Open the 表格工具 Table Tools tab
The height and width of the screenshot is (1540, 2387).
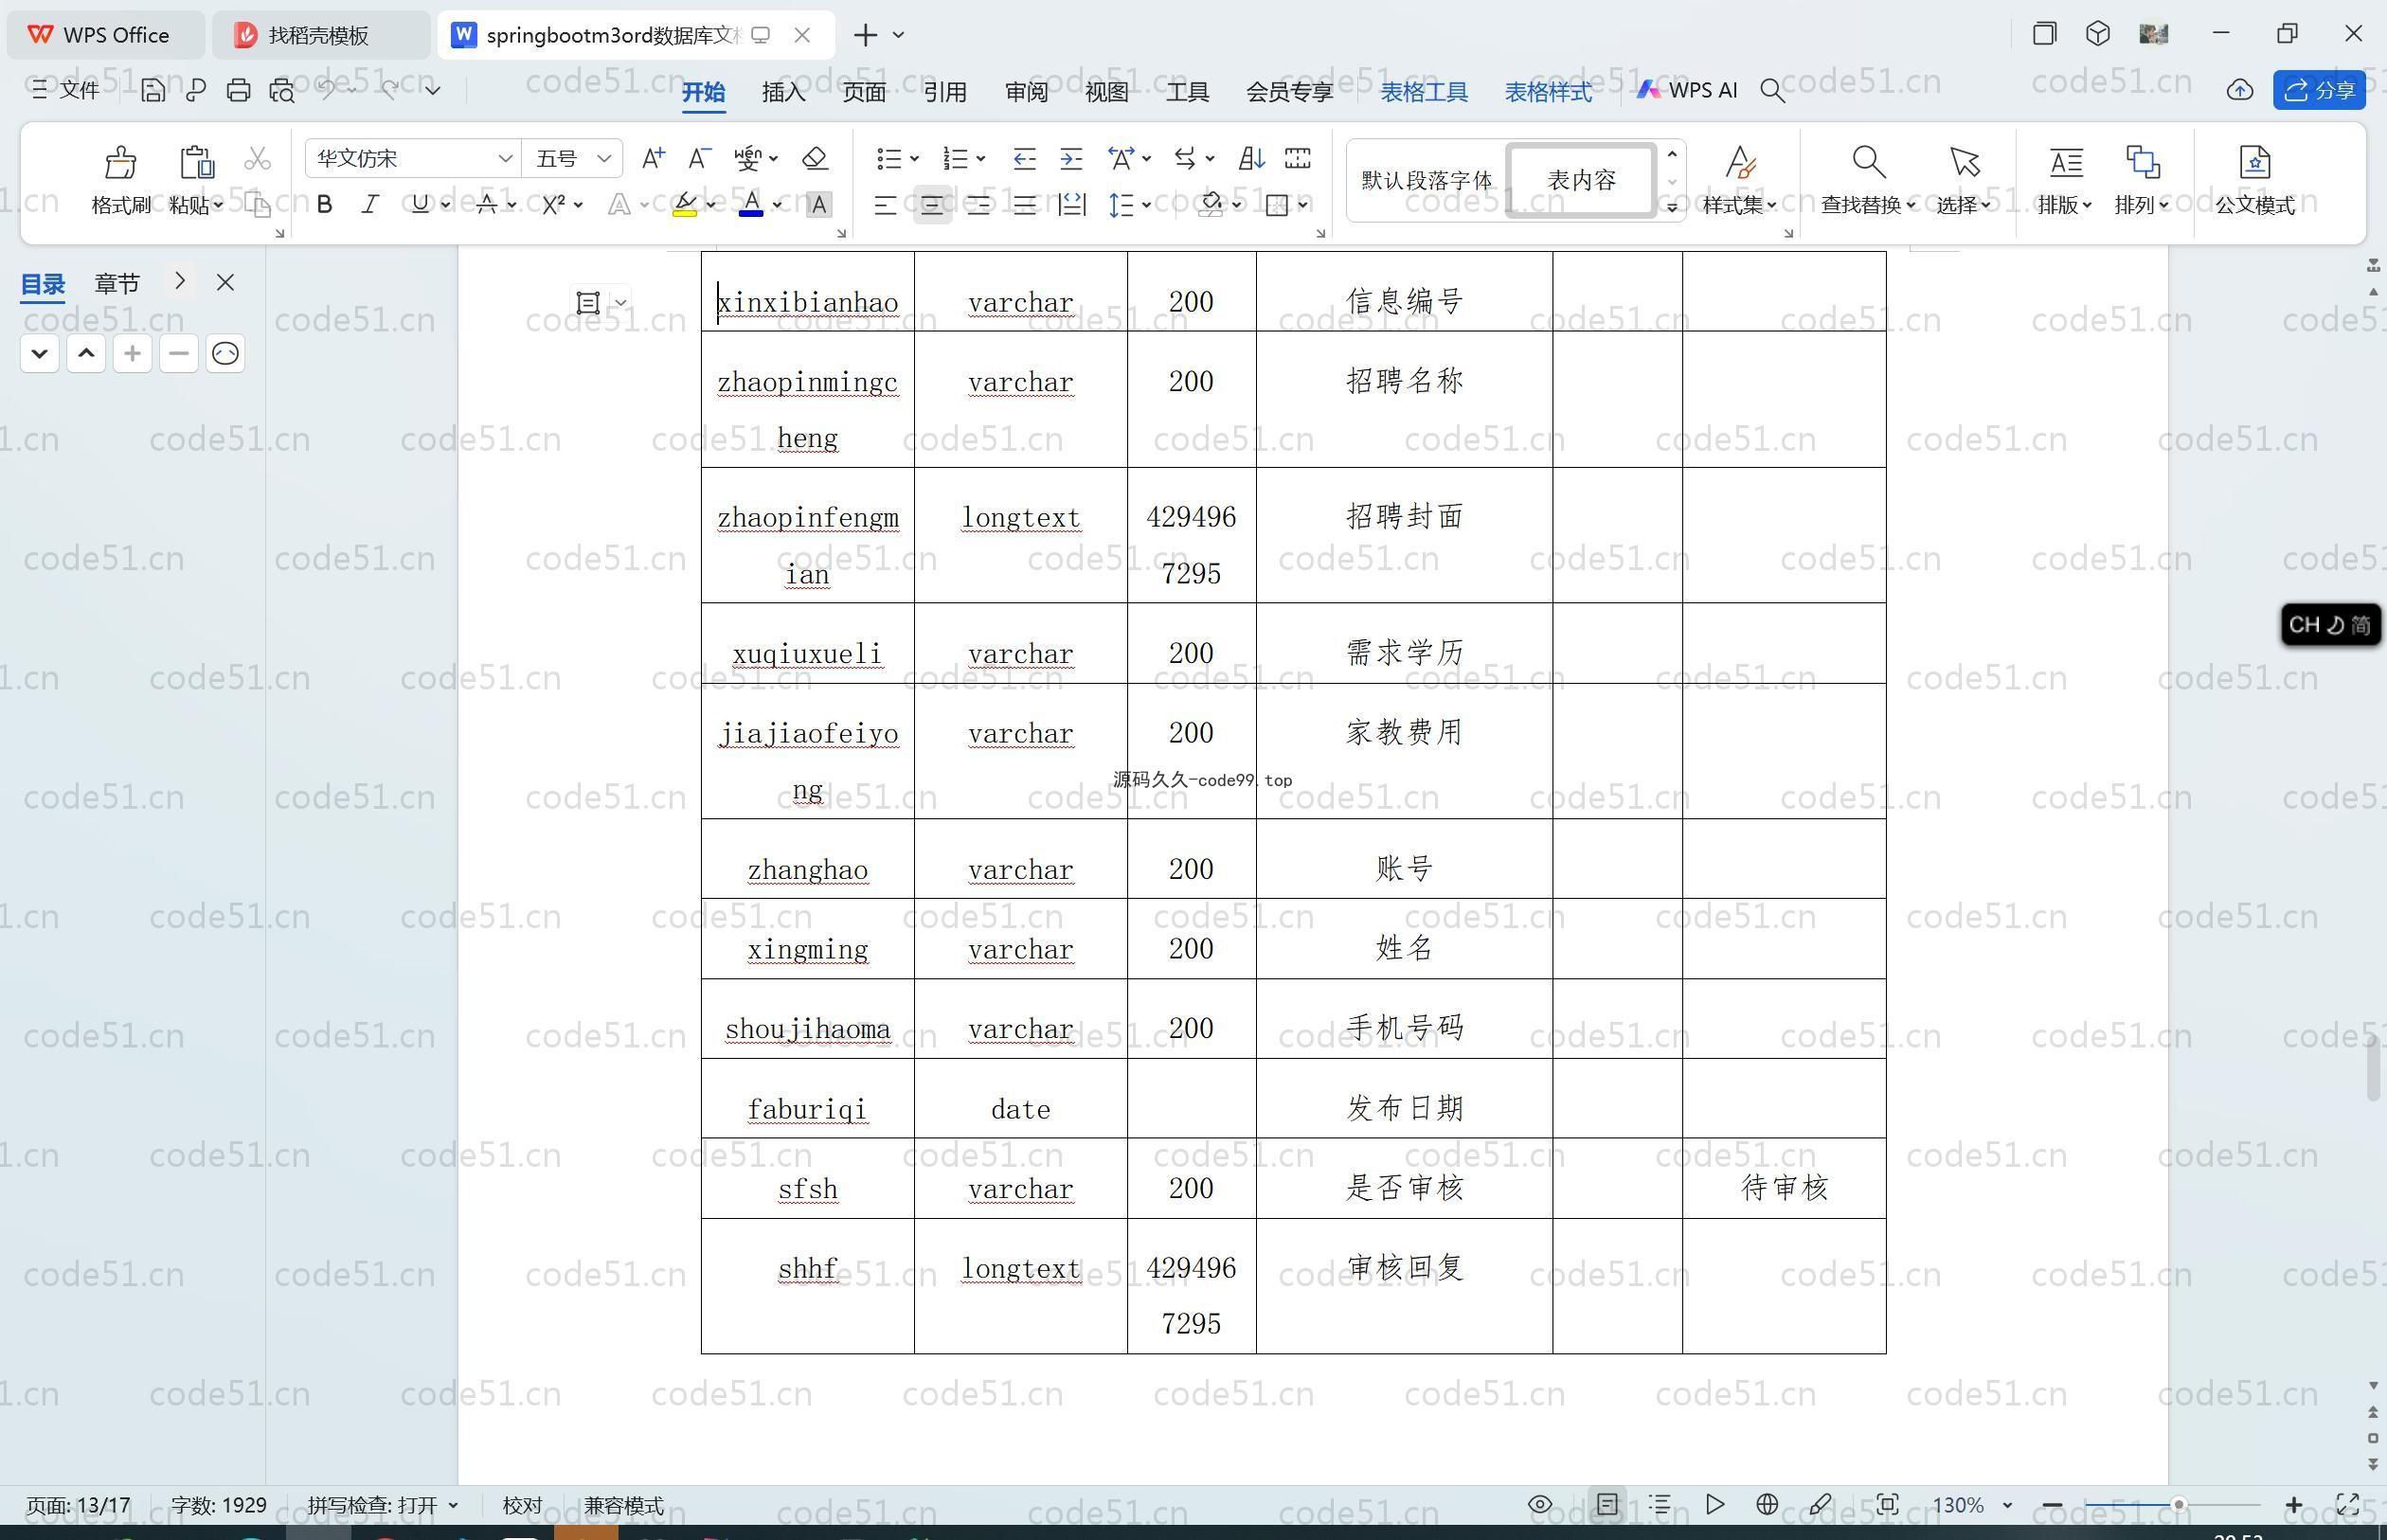(1424, 92)
